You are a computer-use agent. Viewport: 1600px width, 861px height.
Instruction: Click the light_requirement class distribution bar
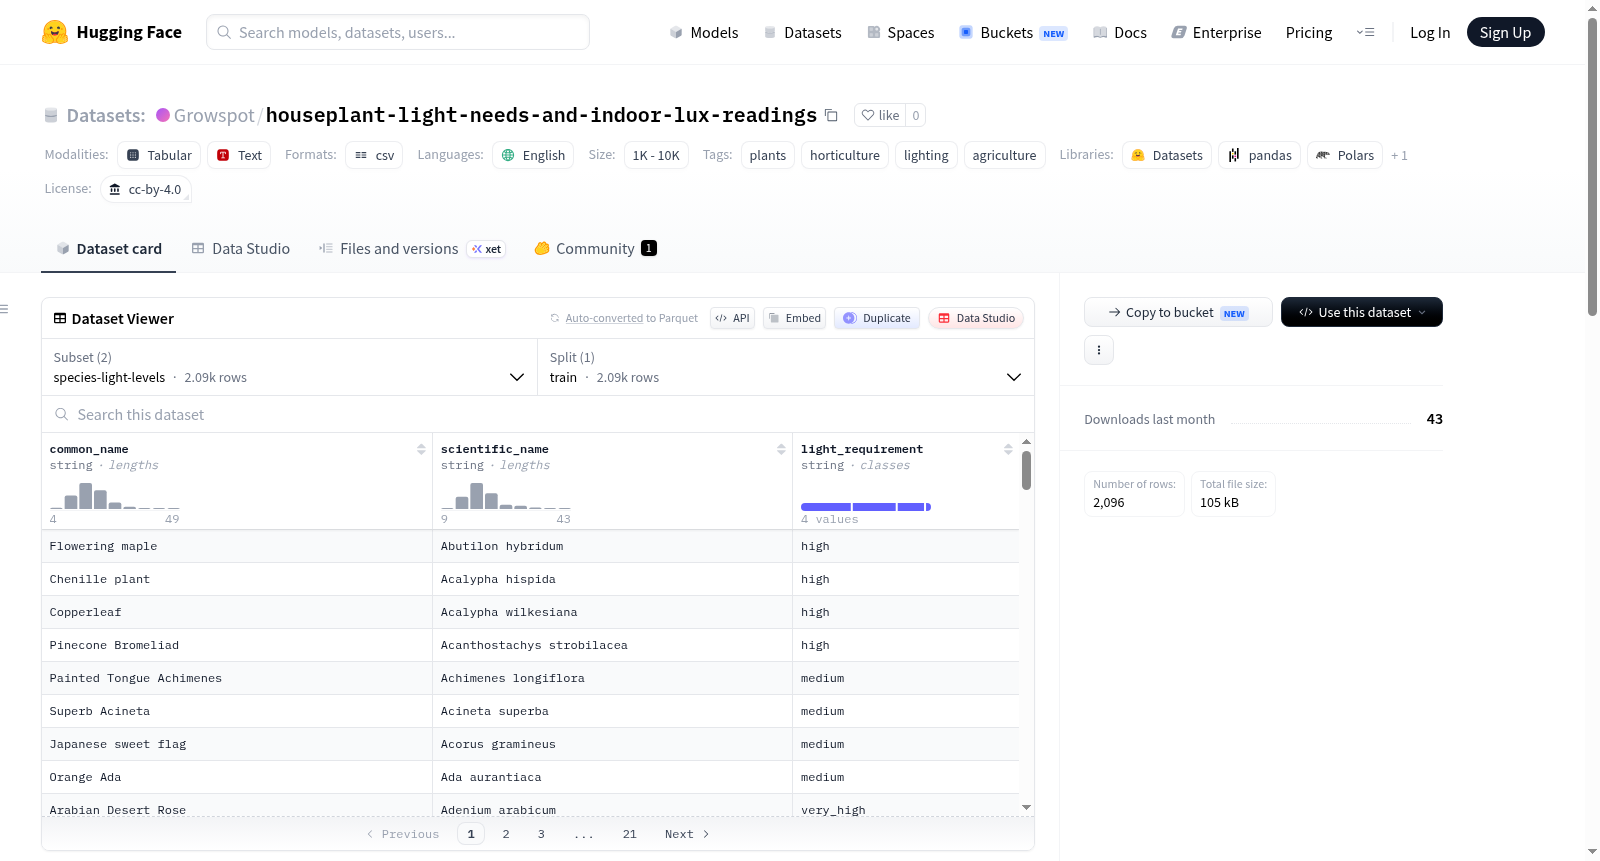tap(866, 507)
